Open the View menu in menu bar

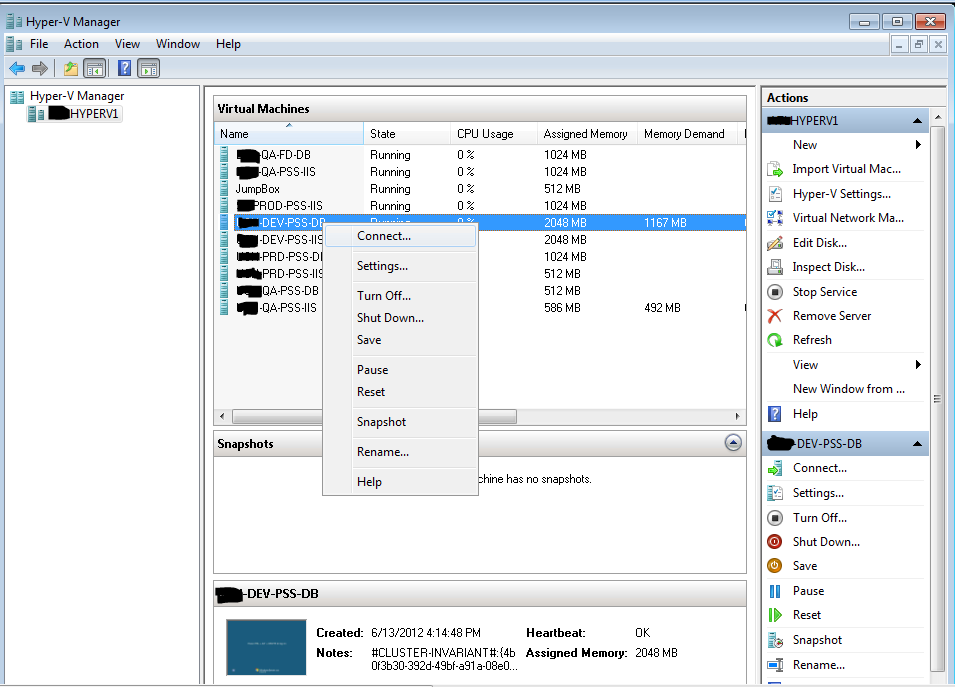coord(127,44)
